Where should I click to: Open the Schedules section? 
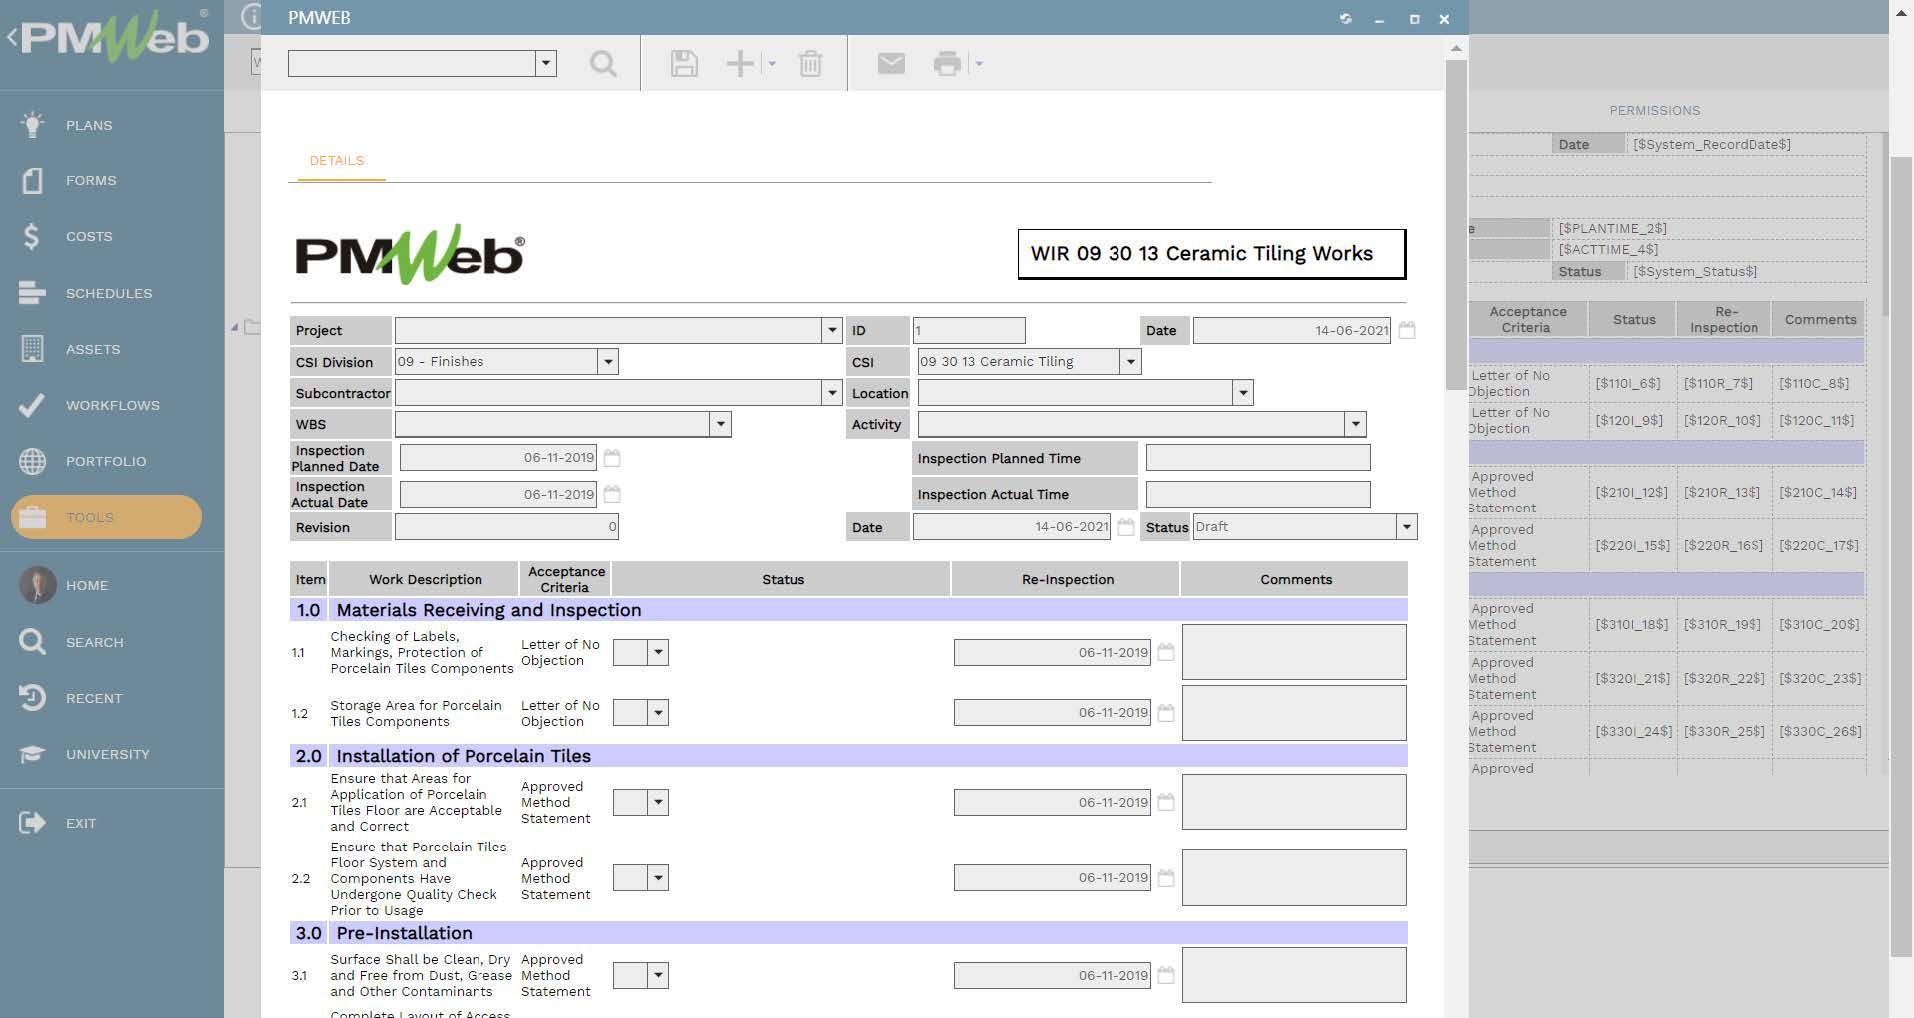pos(109,292)
